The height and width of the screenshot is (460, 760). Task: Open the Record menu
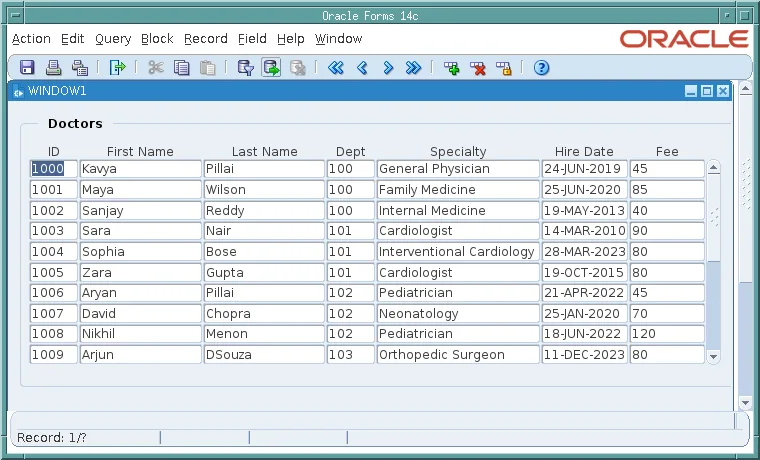pos(206,39)
